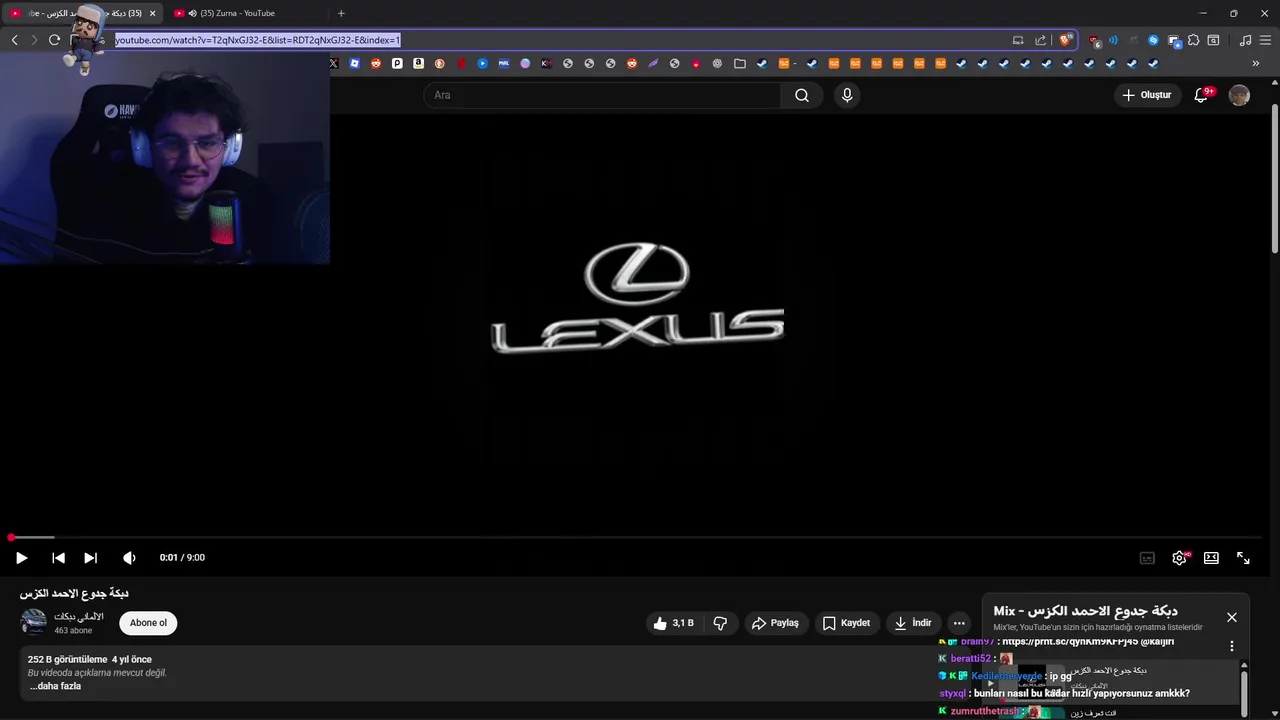Image resolution: width=1280 pixels, height=720 pixels.
Task: Like the video showing 3,1 B
Action: click(x=674, y=623)
